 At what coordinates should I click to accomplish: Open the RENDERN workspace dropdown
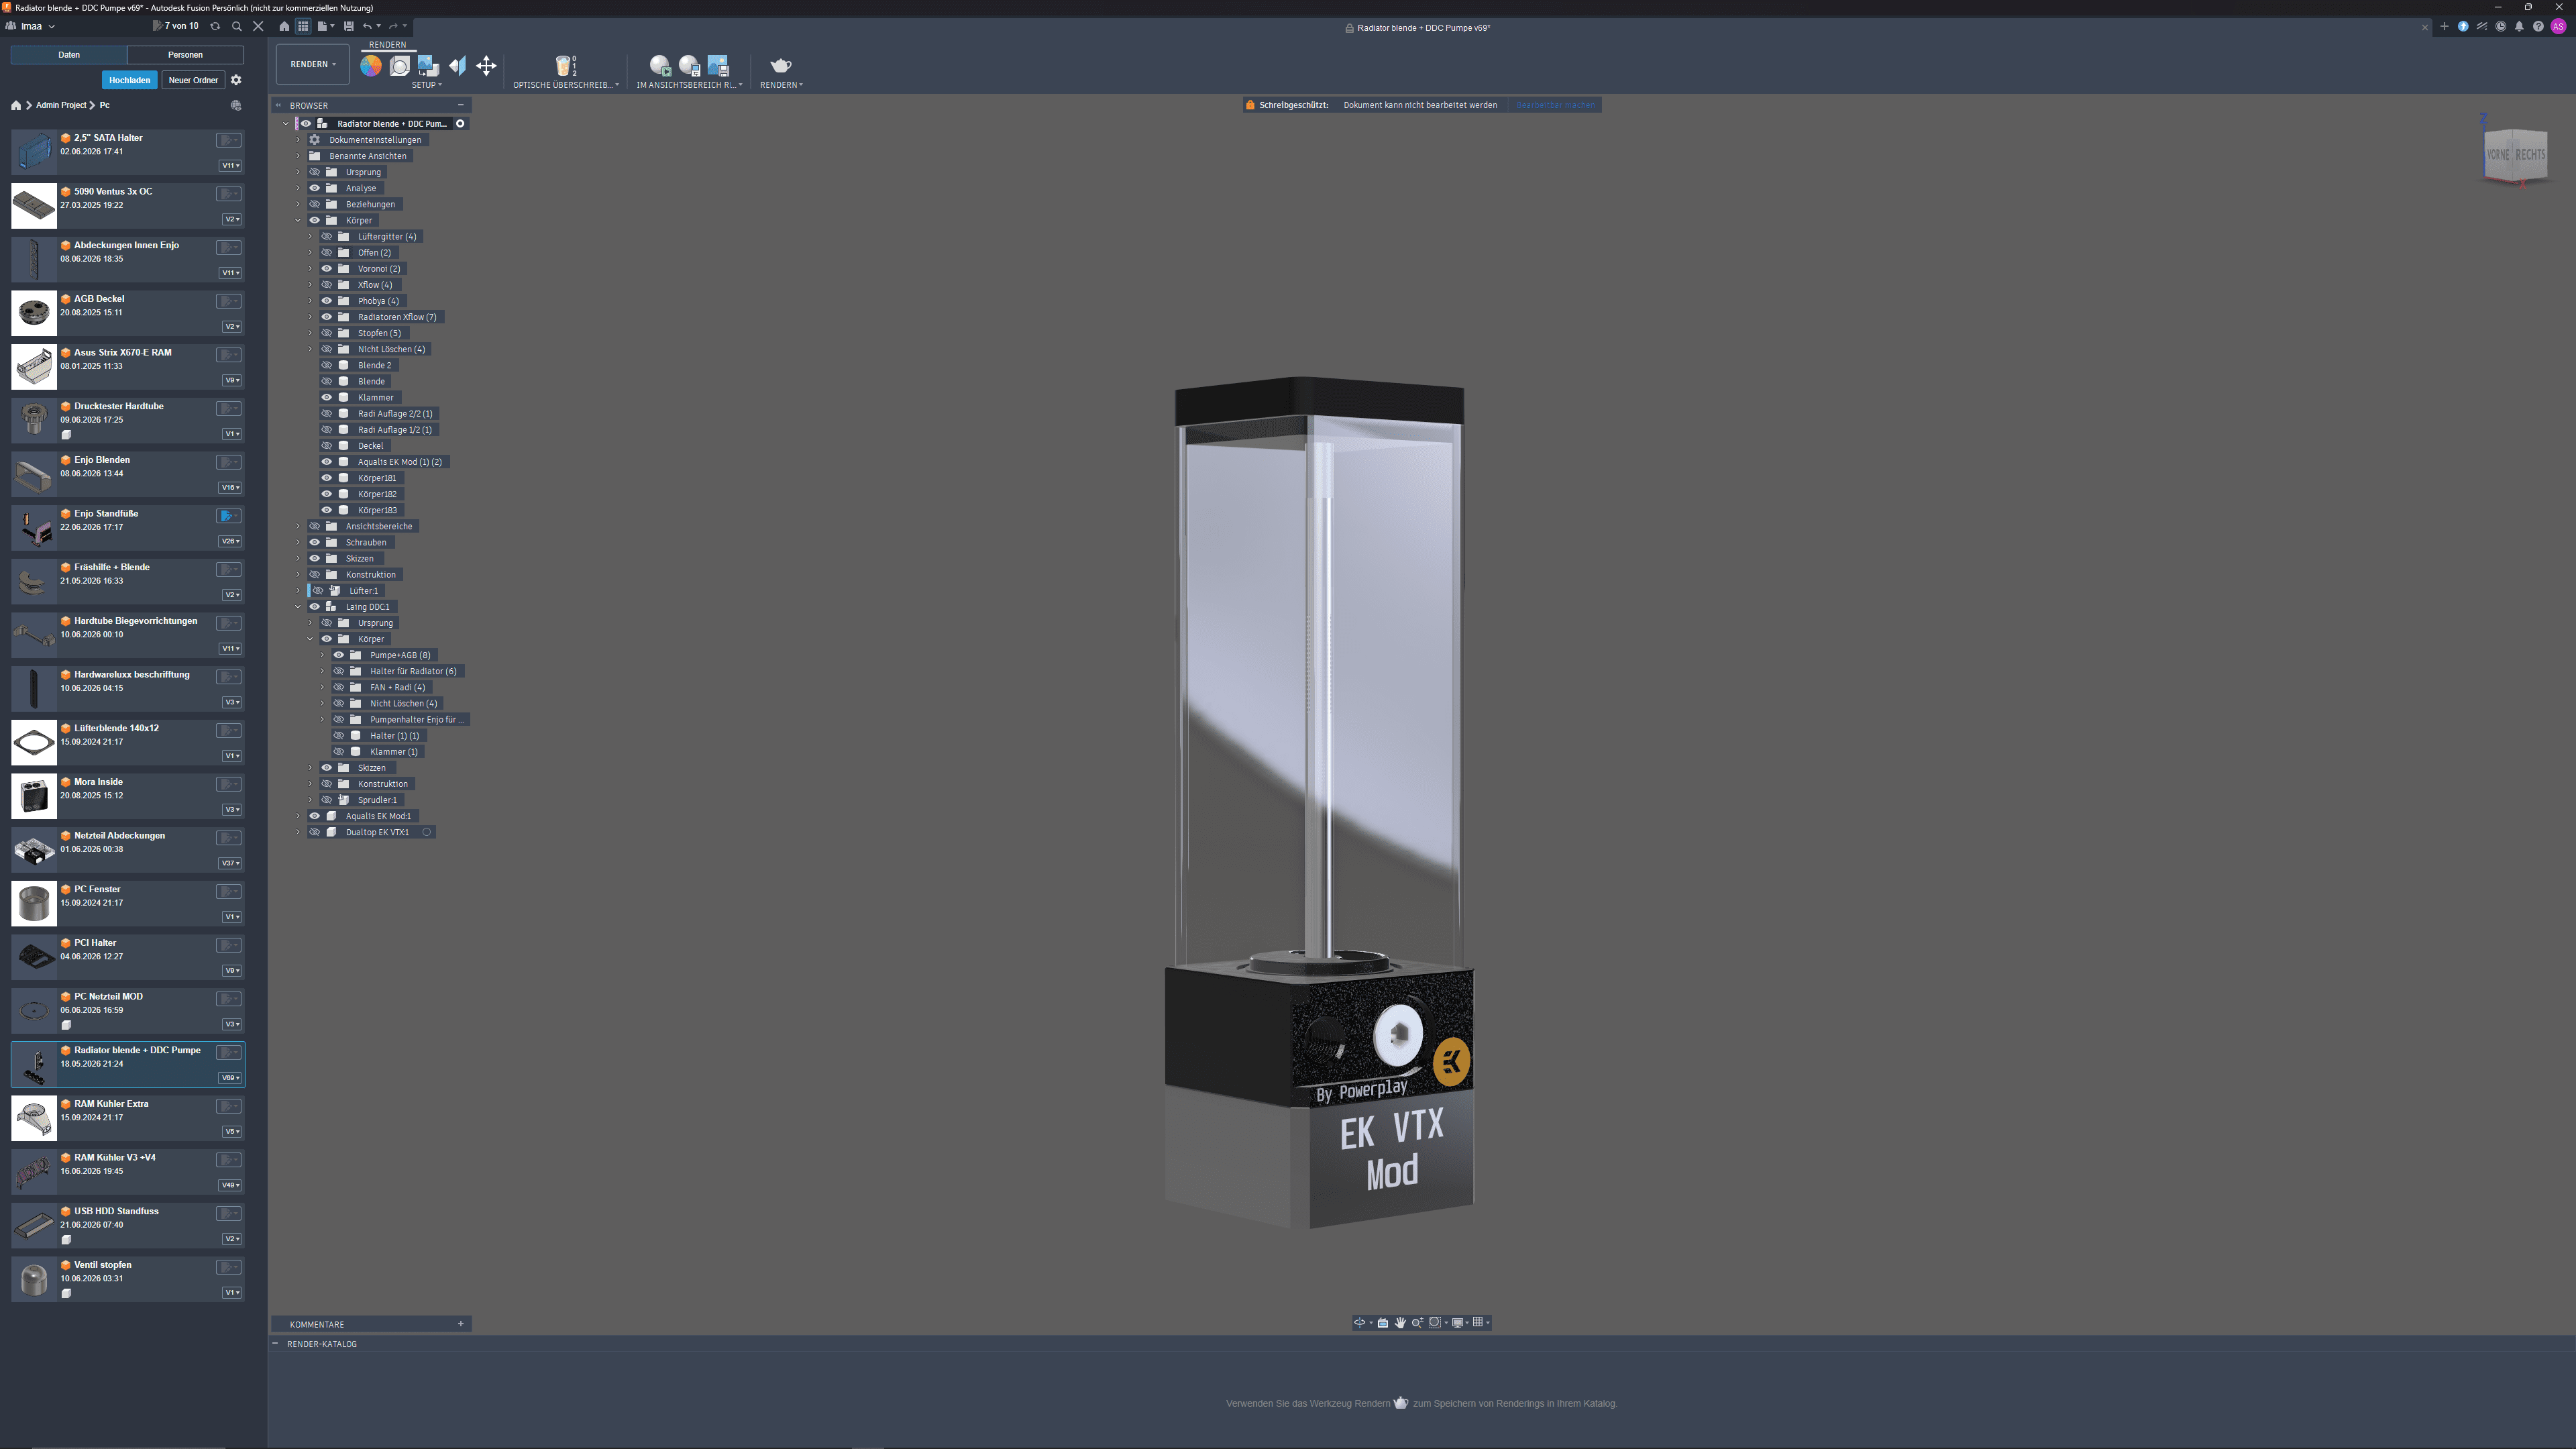tap(313, 64)
